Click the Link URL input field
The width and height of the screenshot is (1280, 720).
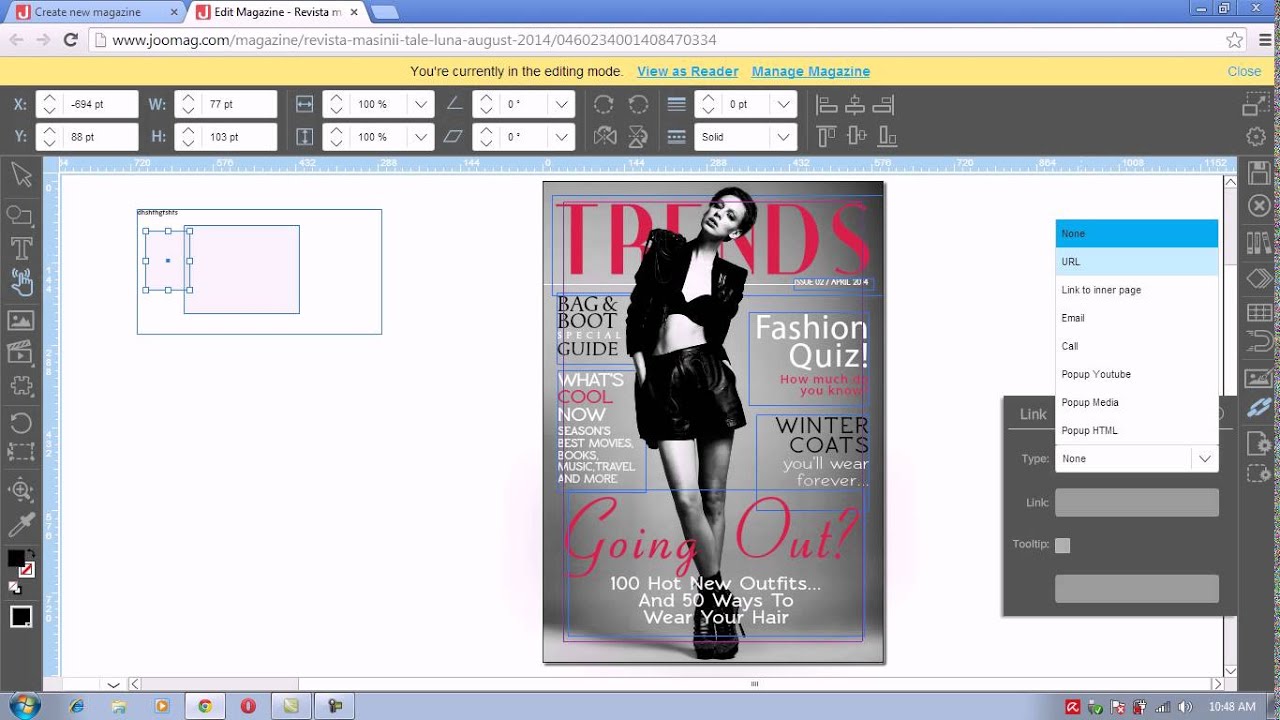pyautogui.click(x=1136, y=503)
